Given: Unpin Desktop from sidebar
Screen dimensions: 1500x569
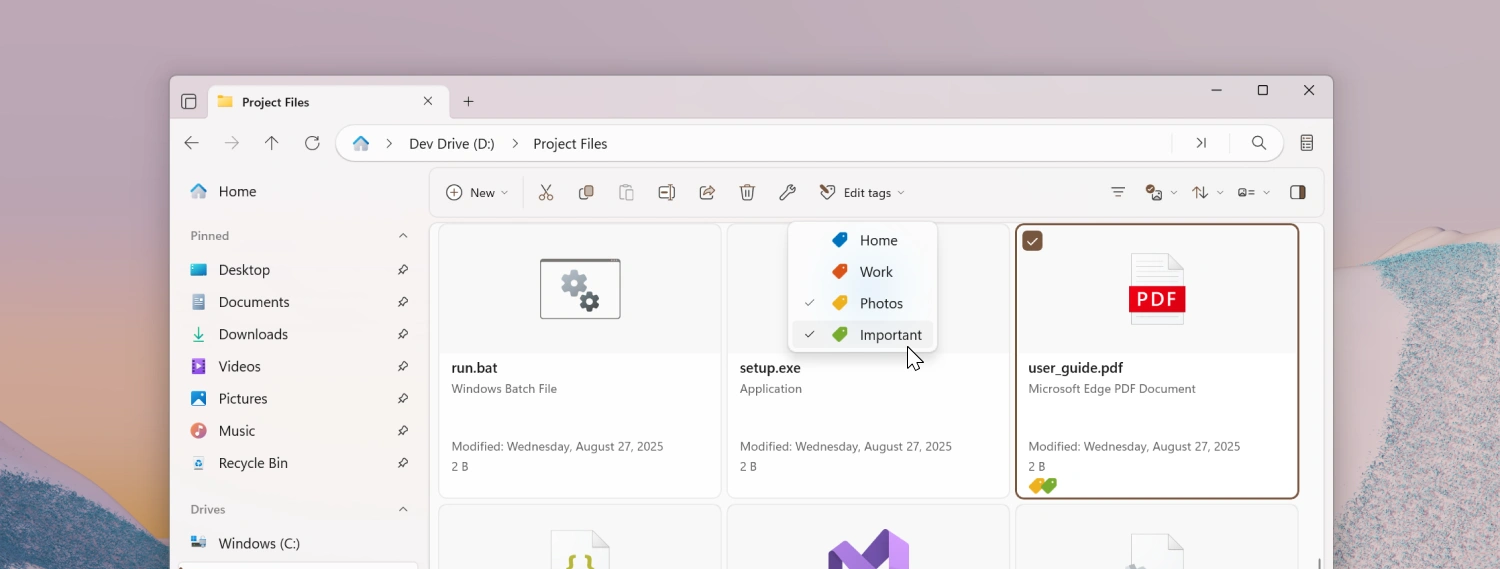Looking at the screenshot, I should tap(403, 270).
